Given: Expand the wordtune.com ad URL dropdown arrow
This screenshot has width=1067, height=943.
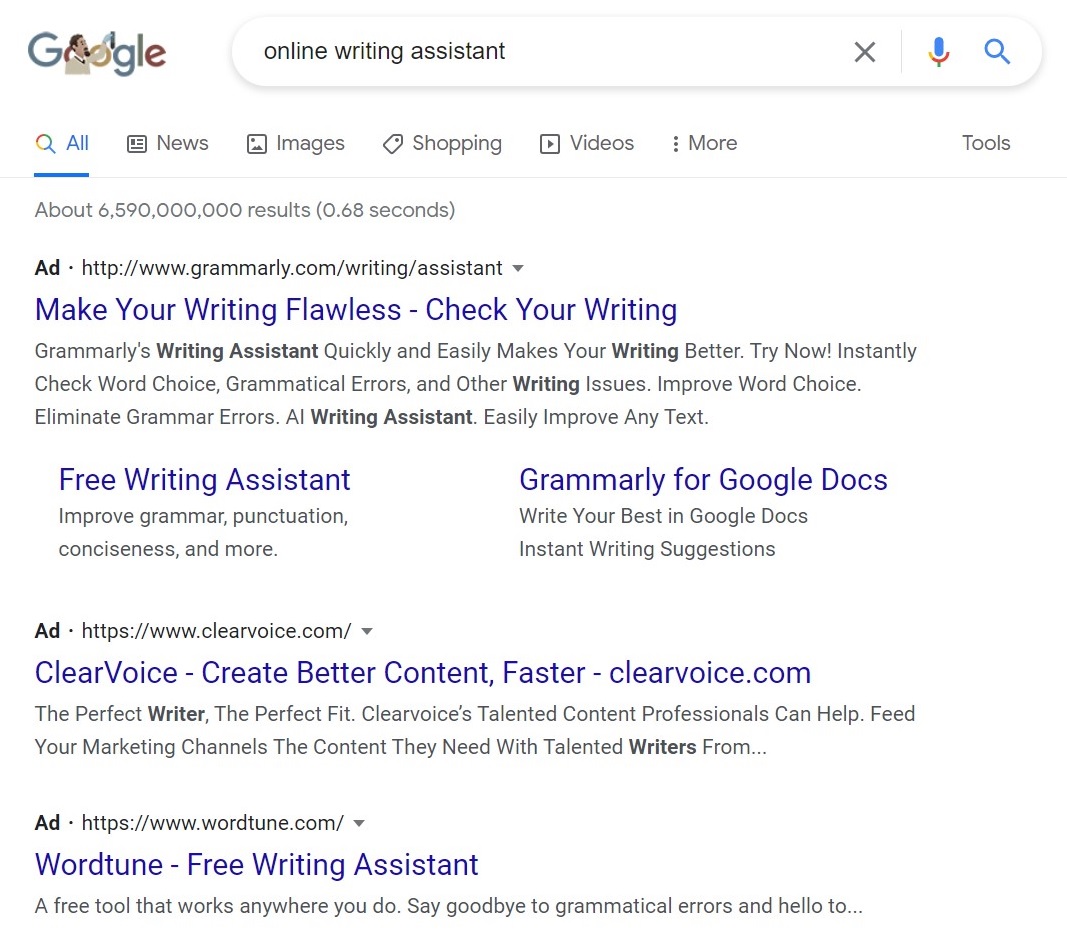Looking at the screenshot, I should (x=359, y=824).
